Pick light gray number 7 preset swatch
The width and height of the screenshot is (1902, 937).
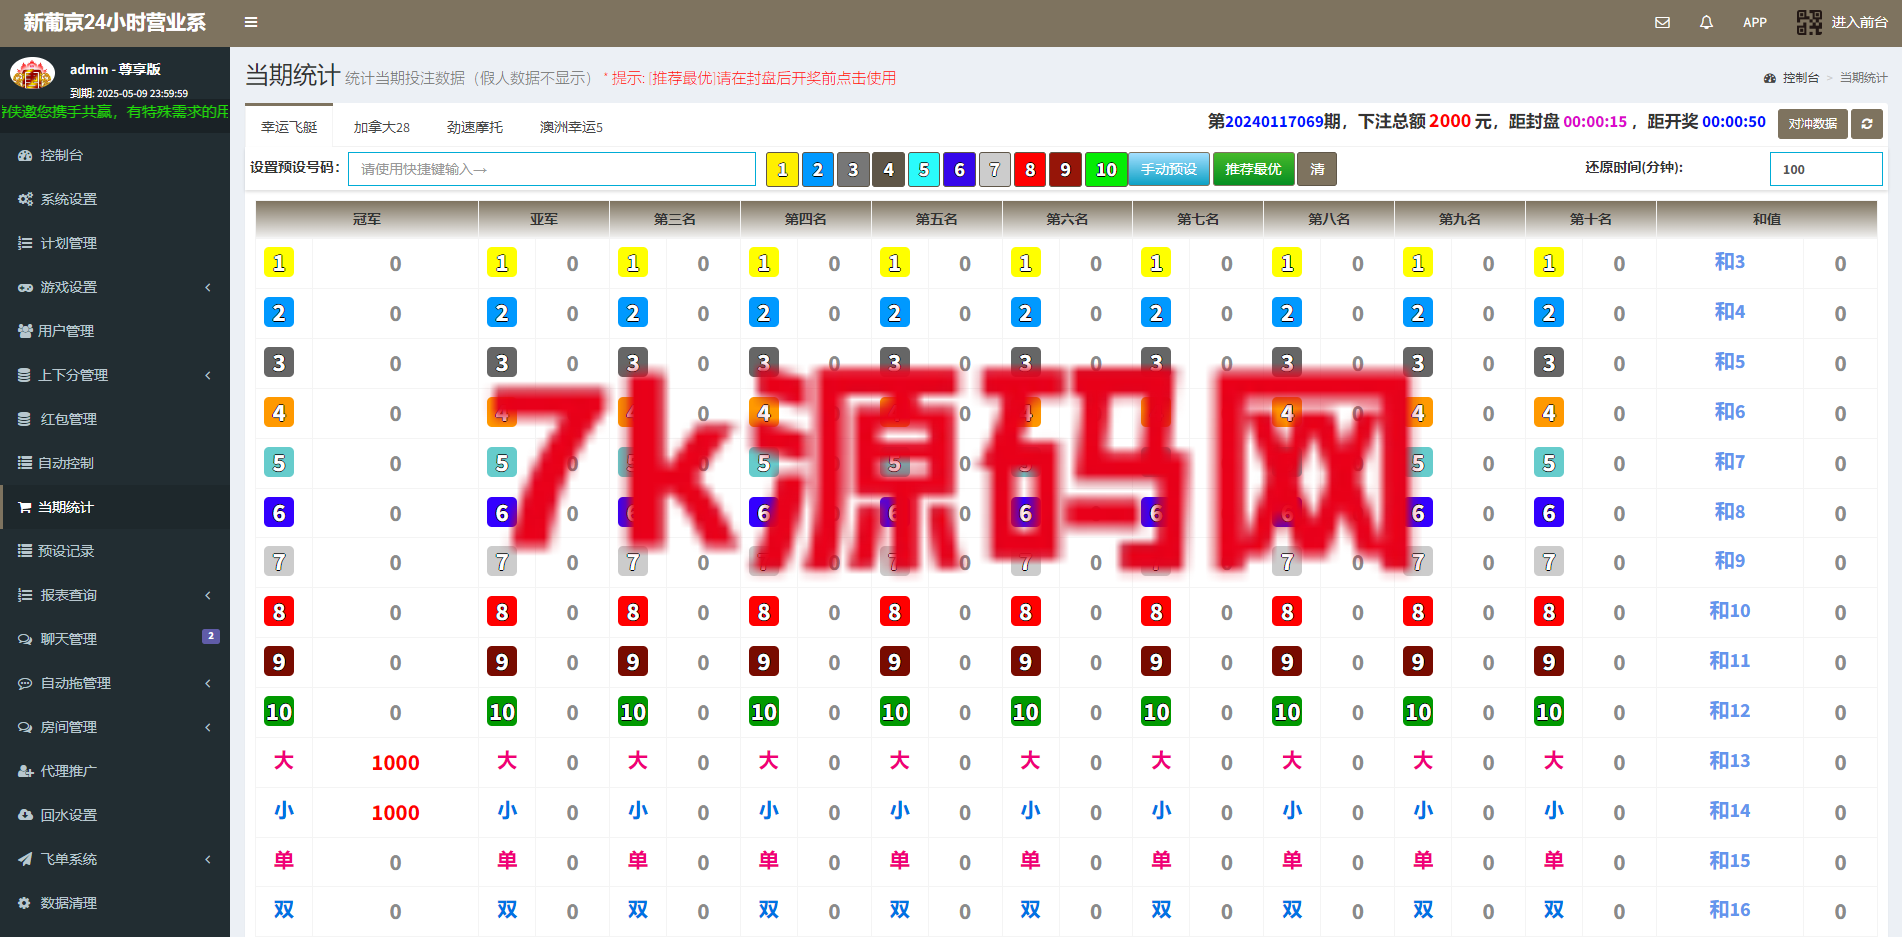coord(994,169)
